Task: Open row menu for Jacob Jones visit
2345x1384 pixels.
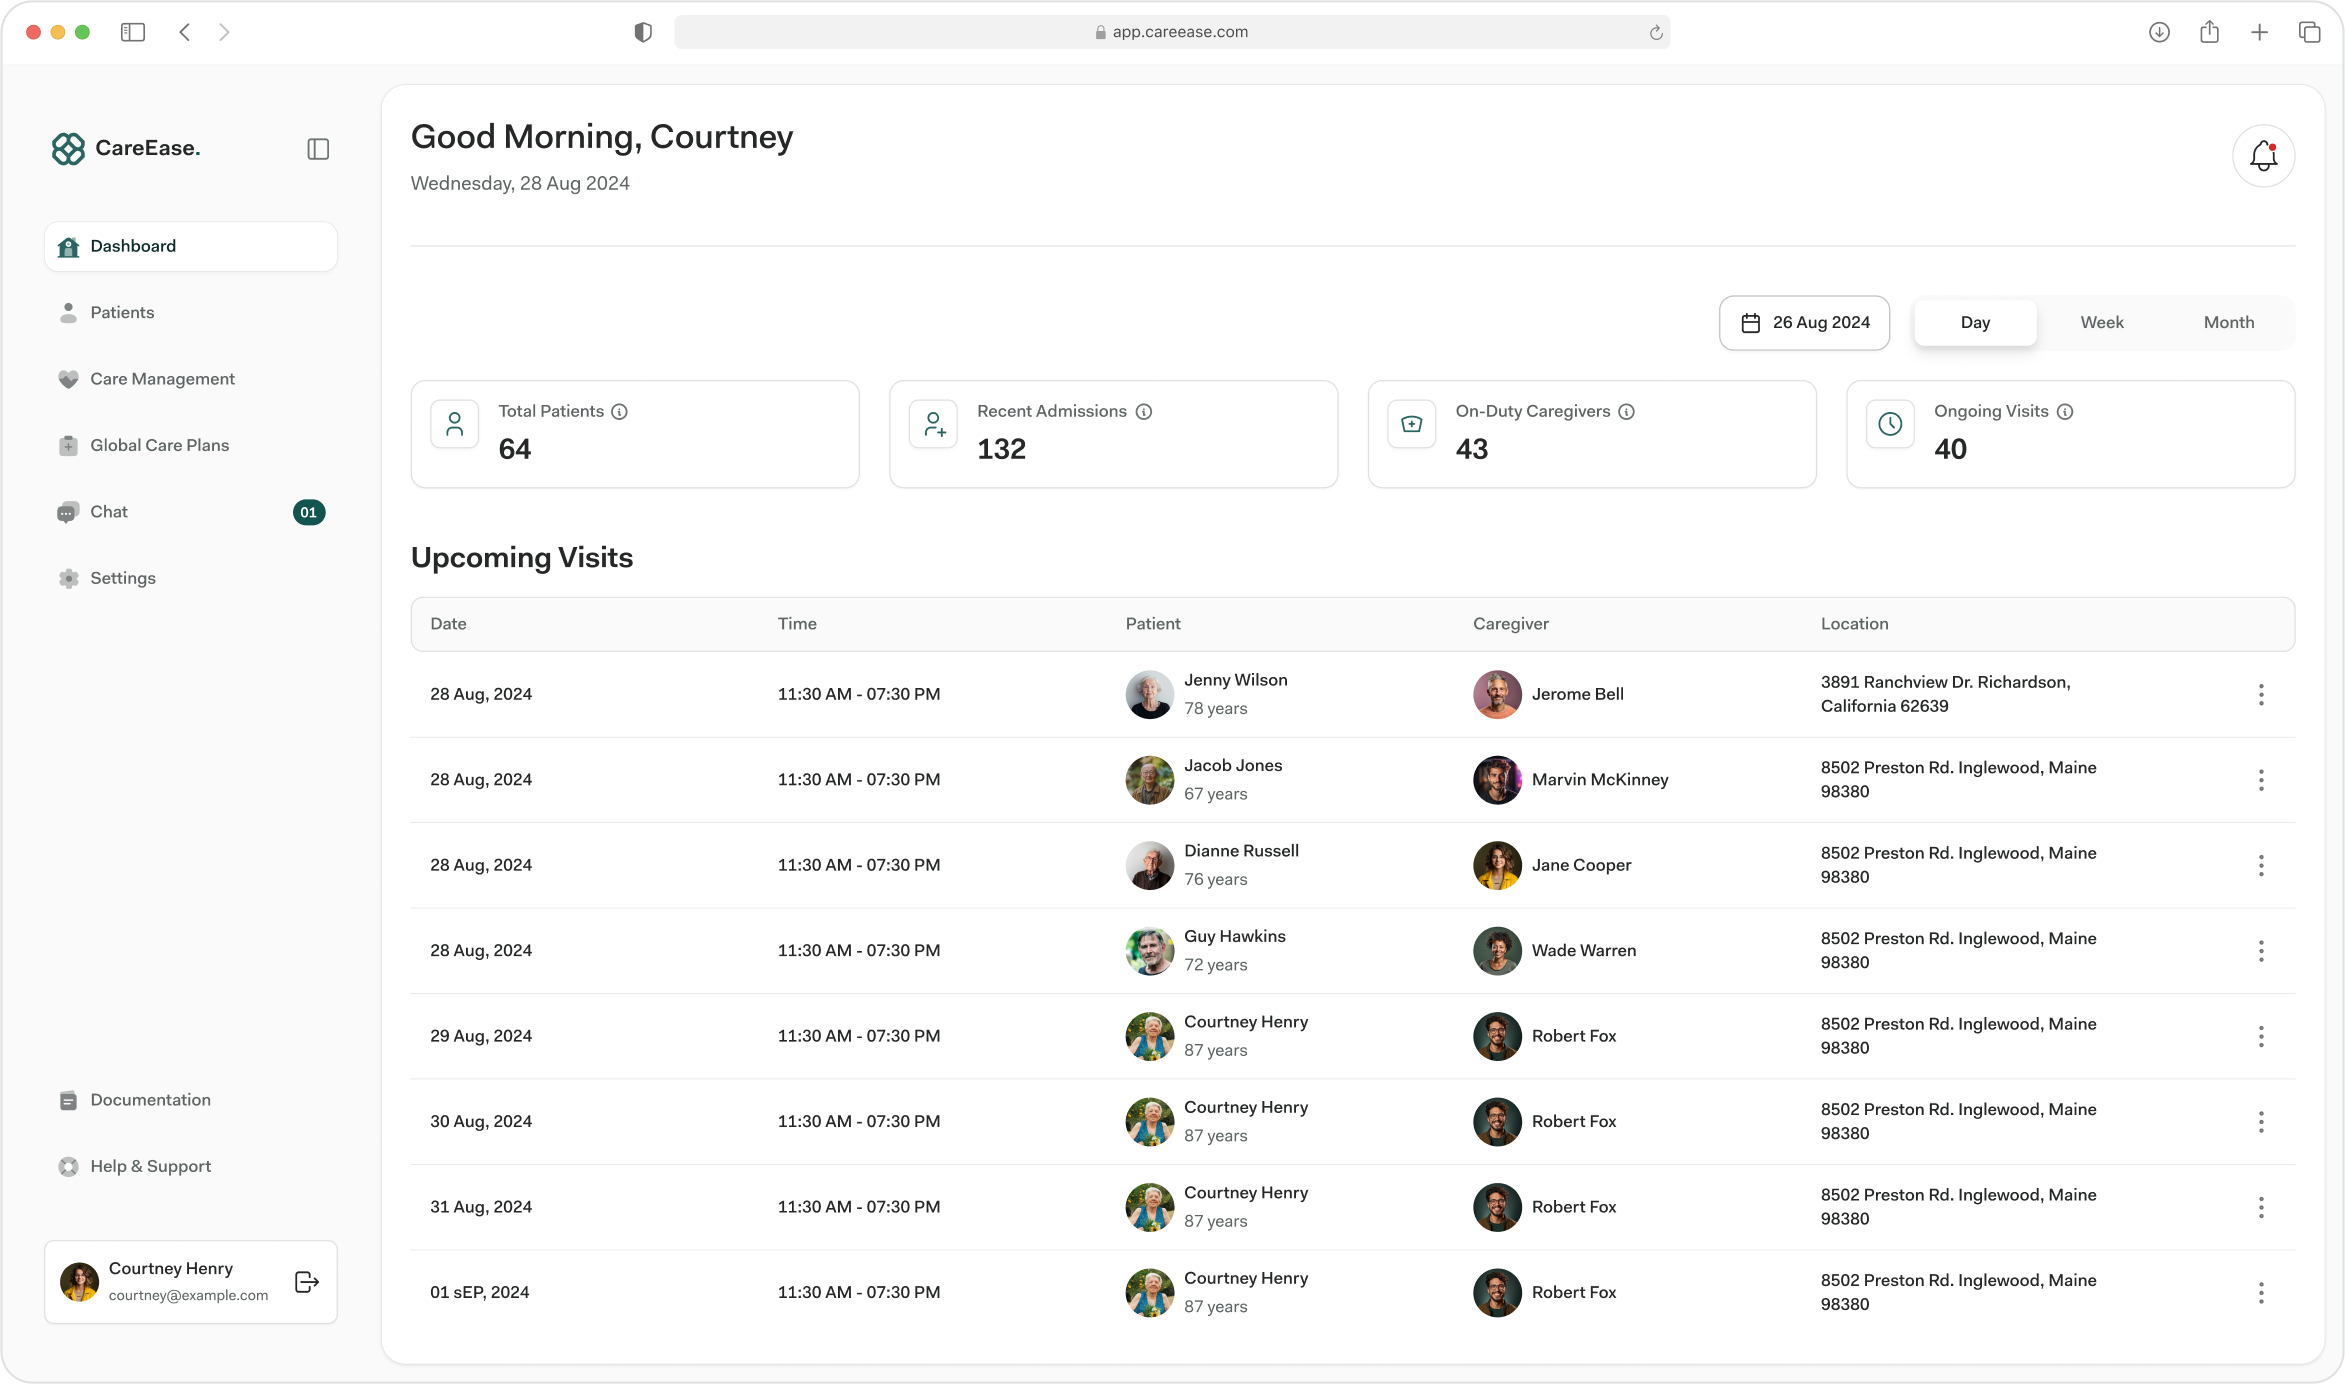Action: click(2261, 780)
